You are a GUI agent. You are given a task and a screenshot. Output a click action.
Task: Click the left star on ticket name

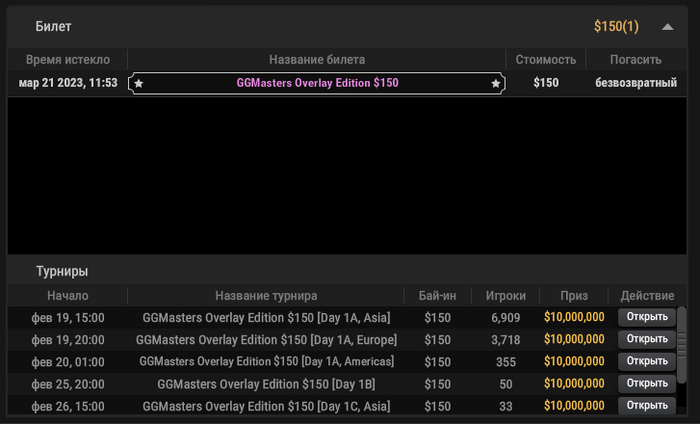pyautogui.click(x=139, y=83)
